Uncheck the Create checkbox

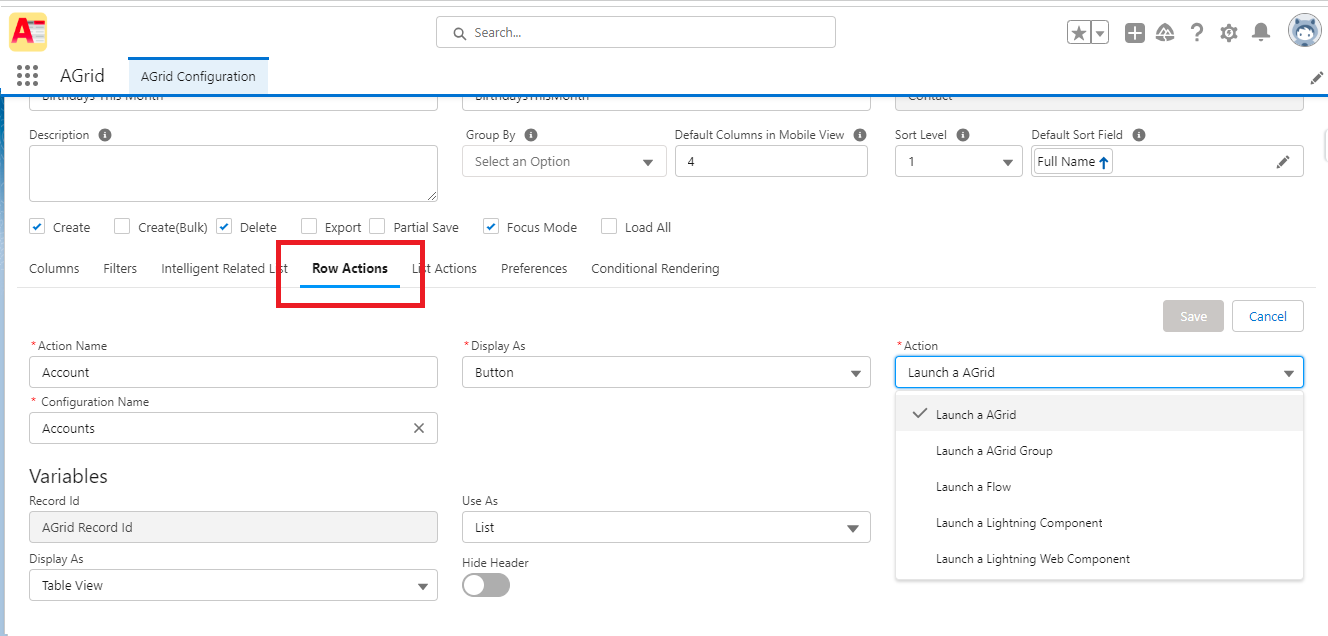tap(37, 227)
